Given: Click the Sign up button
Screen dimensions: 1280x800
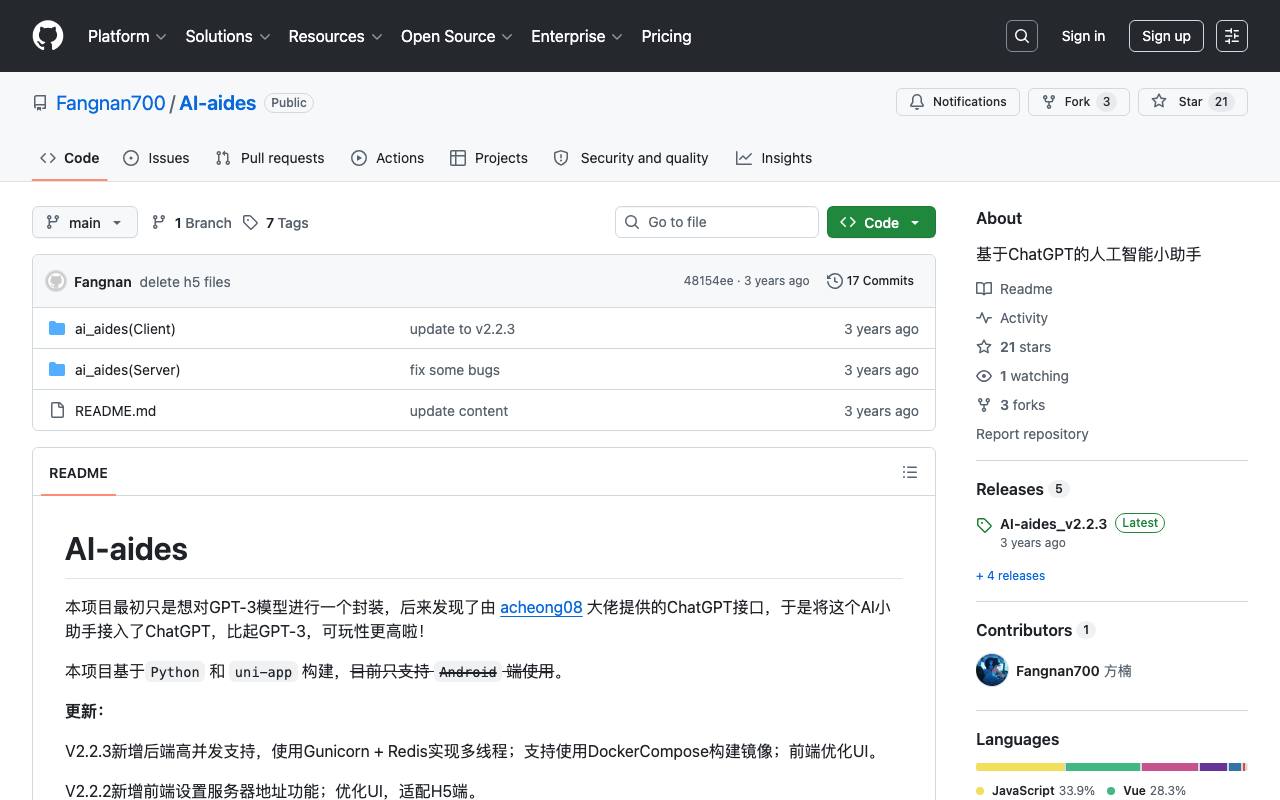Looking at the screenshot, I should [1166, 36].
